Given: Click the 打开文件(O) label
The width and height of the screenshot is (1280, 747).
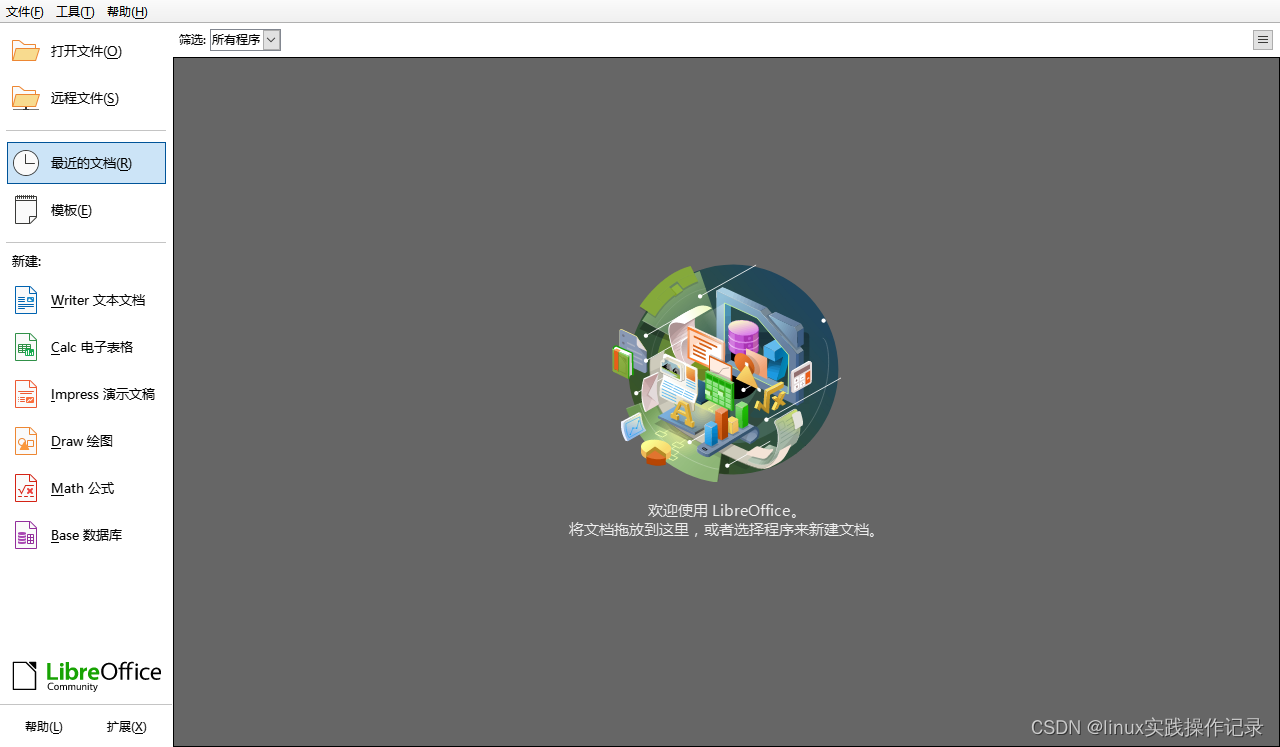Looking at the screenshot, I should pos(86,51).
